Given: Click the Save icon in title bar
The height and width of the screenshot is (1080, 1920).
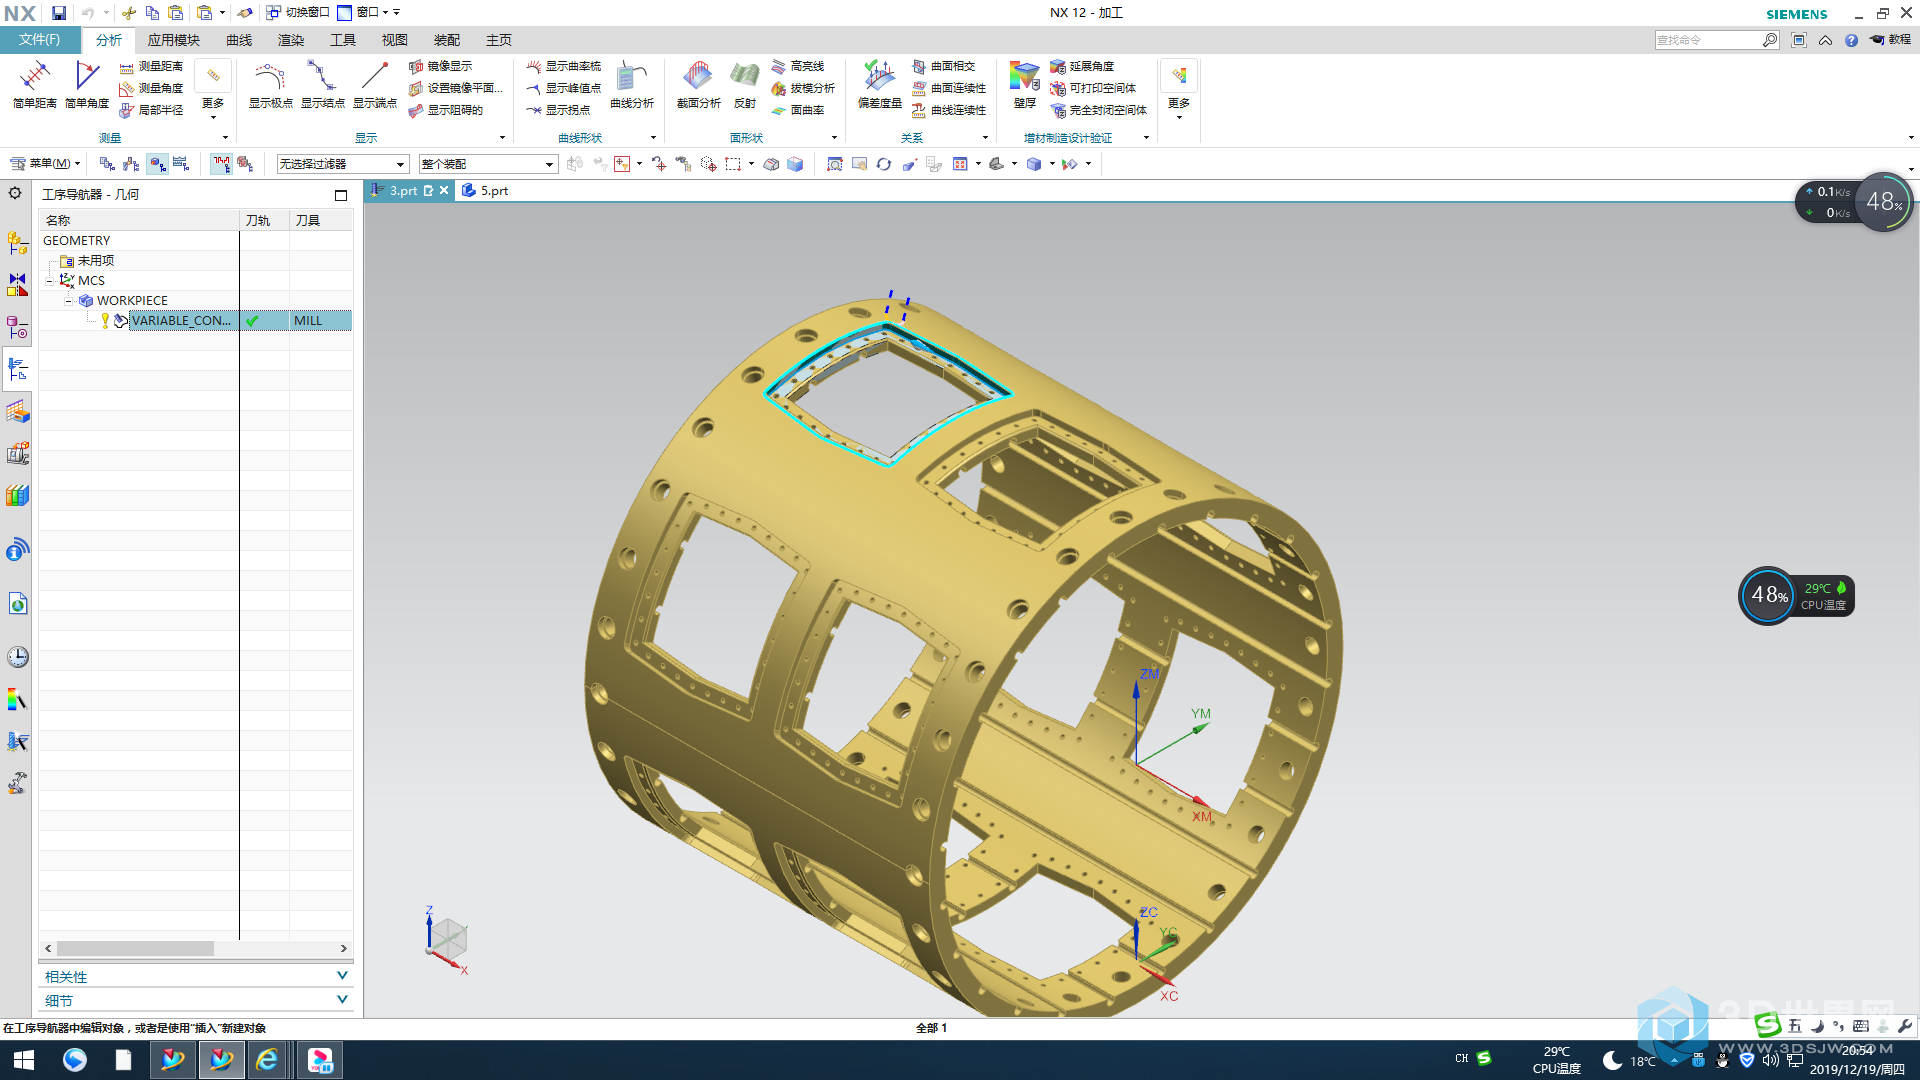Looking at the screenshot, I should pos(59,13).
